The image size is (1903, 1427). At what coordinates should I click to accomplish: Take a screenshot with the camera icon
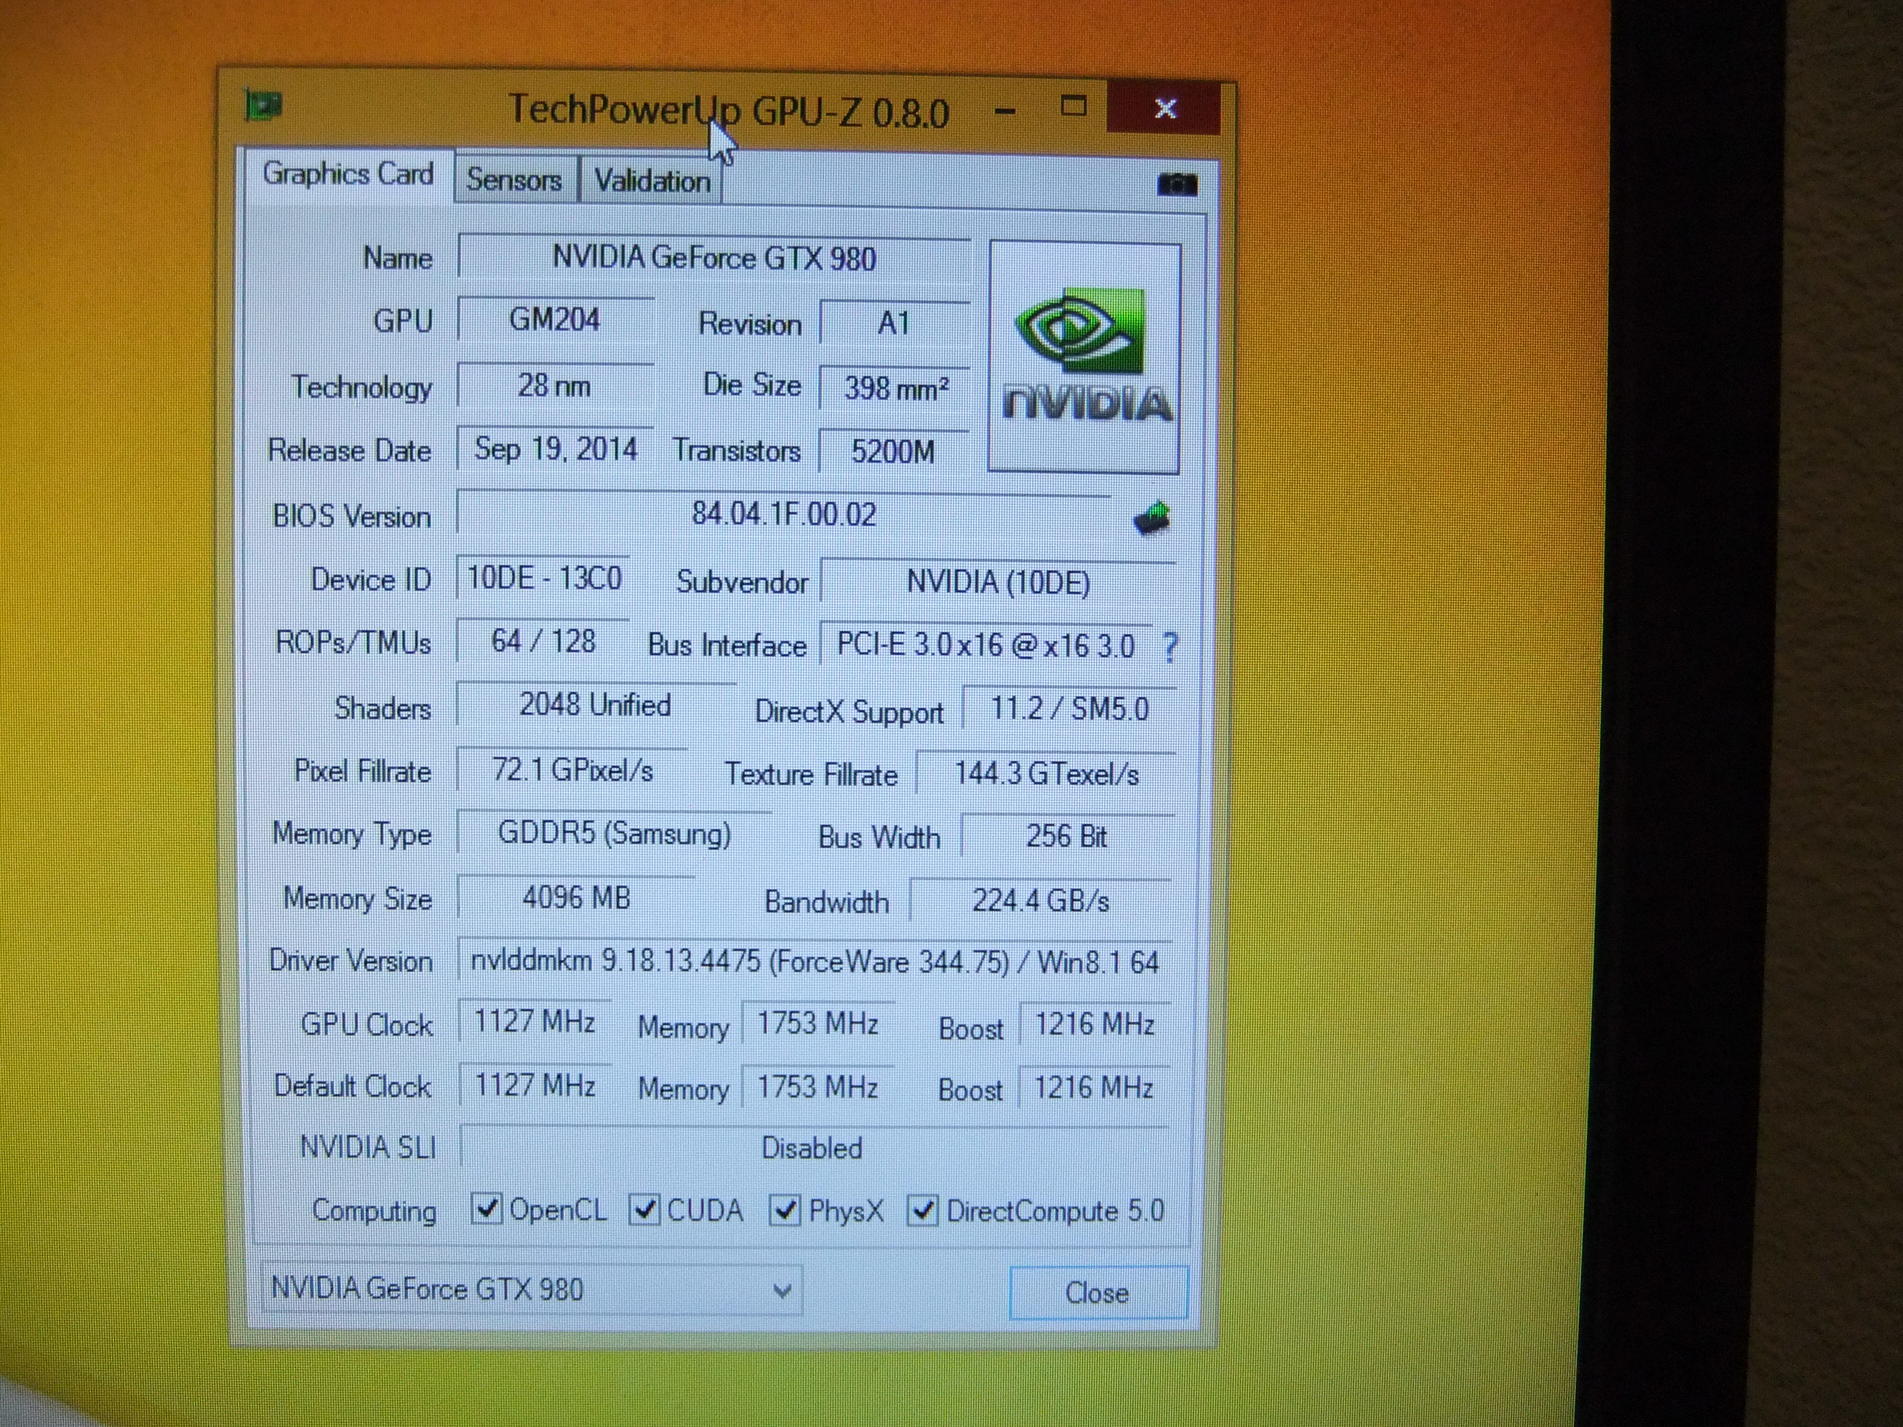1177,183
